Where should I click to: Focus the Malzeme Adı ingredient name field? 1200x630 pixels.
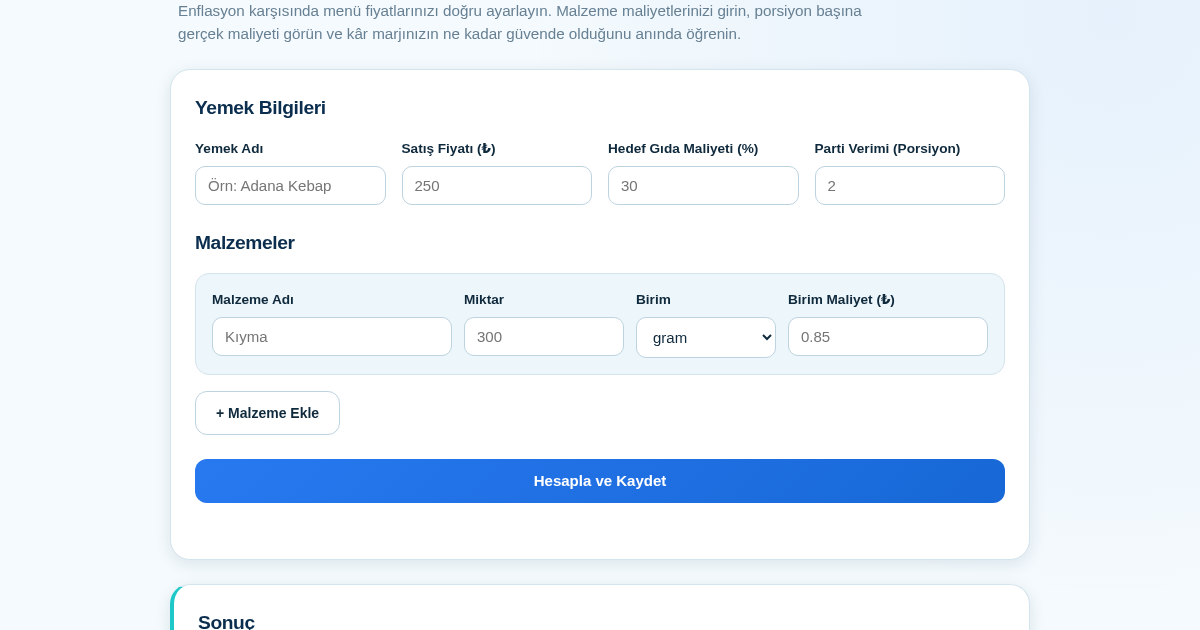tap(332, 336)
